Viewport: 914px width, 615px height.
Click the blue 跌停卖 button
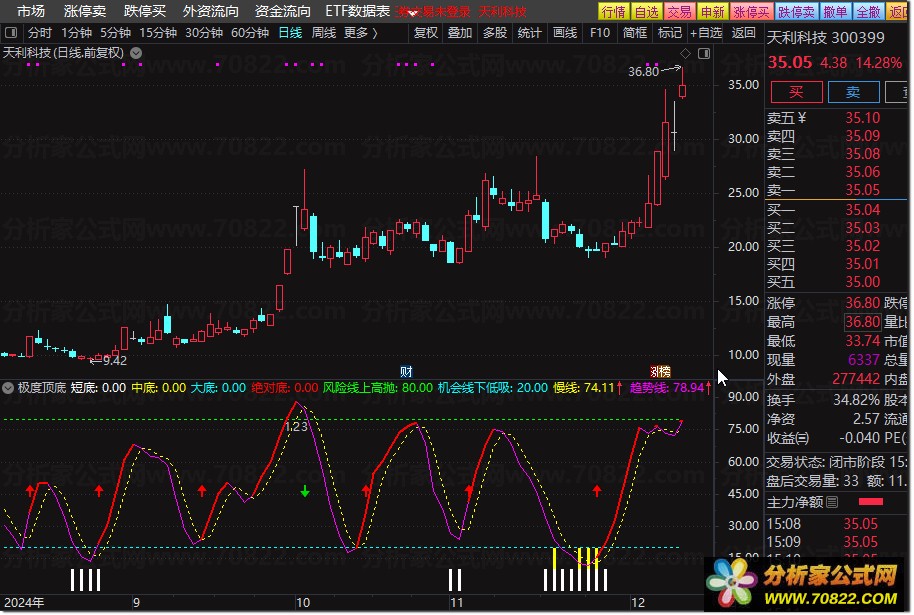coord(797,12)
